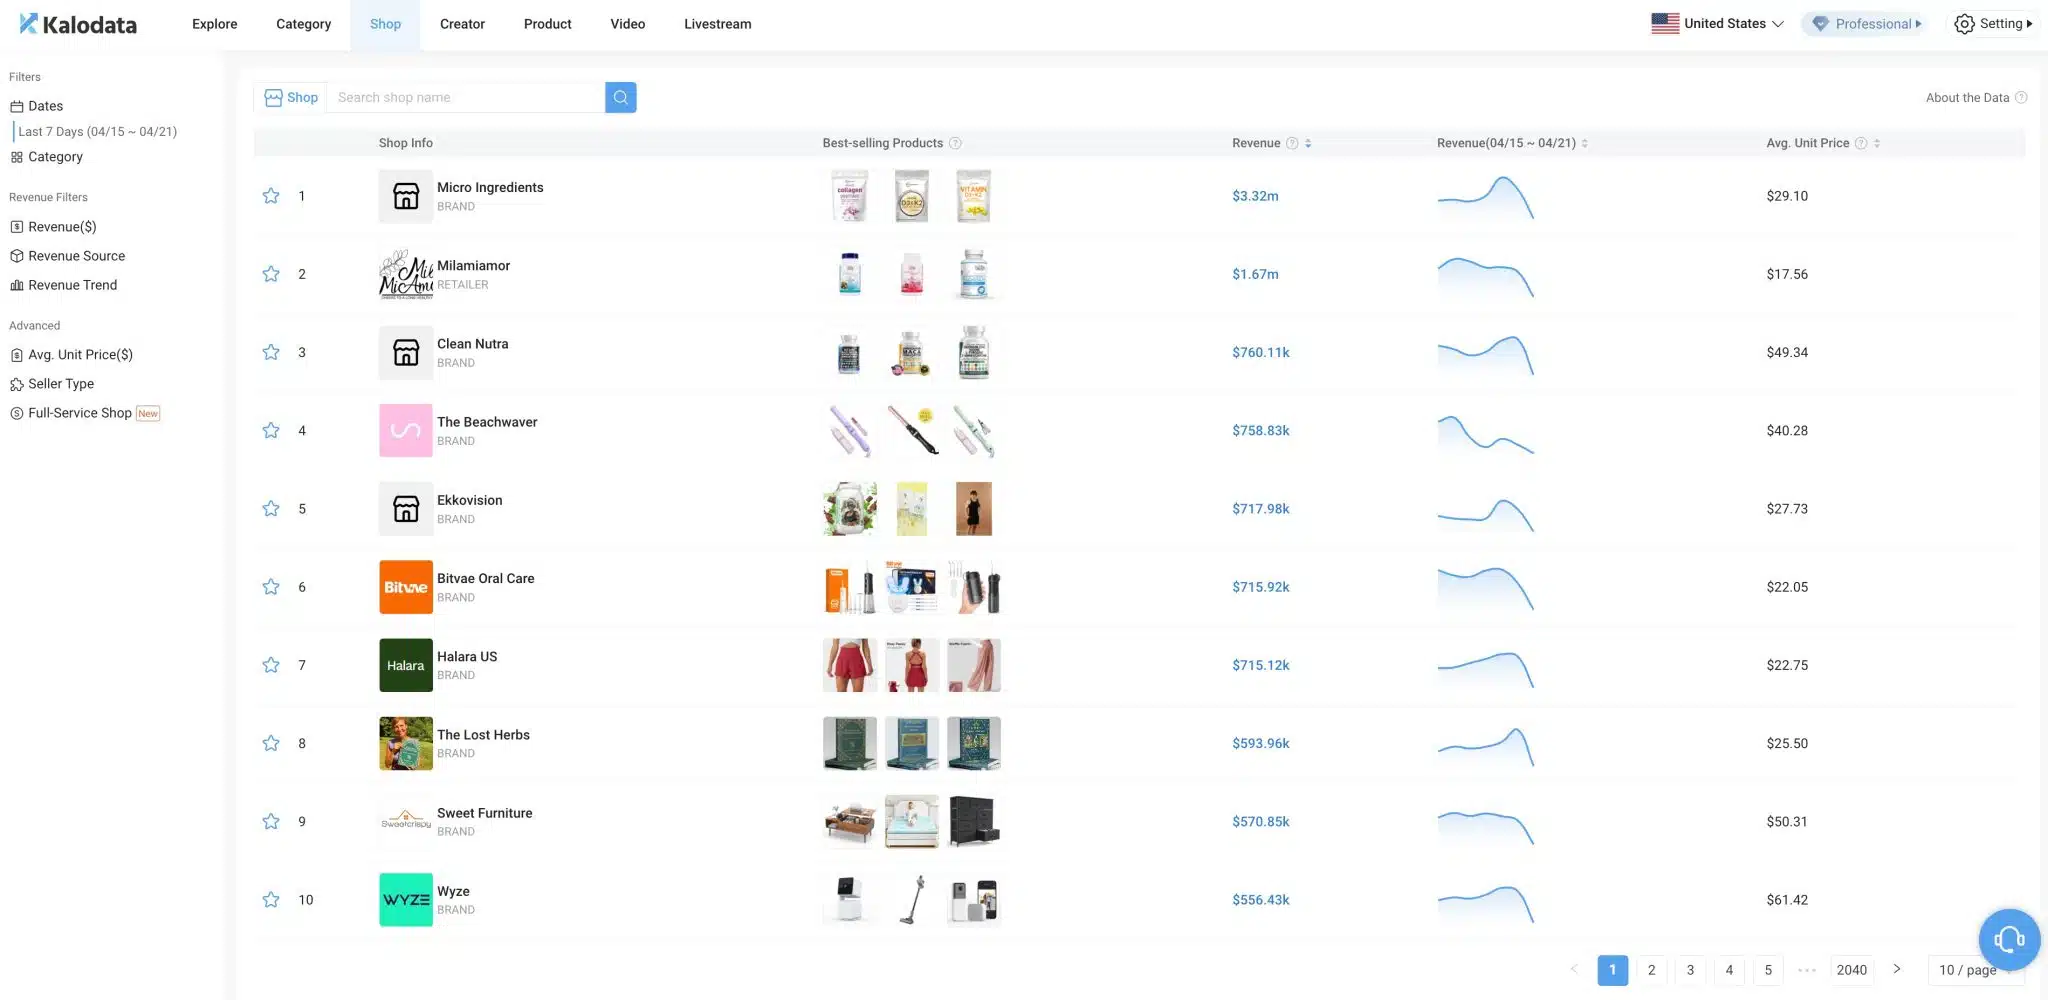Screen dimensions: 2048x1000
Task: Click the United States flag icon
Action: point(1665,23)
